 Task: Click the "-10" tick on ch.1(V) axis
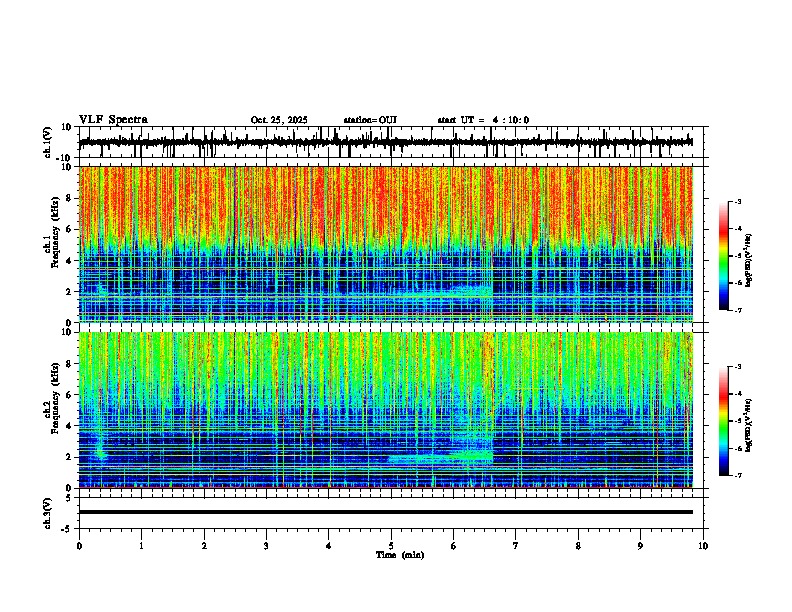[x=65, y=158]
